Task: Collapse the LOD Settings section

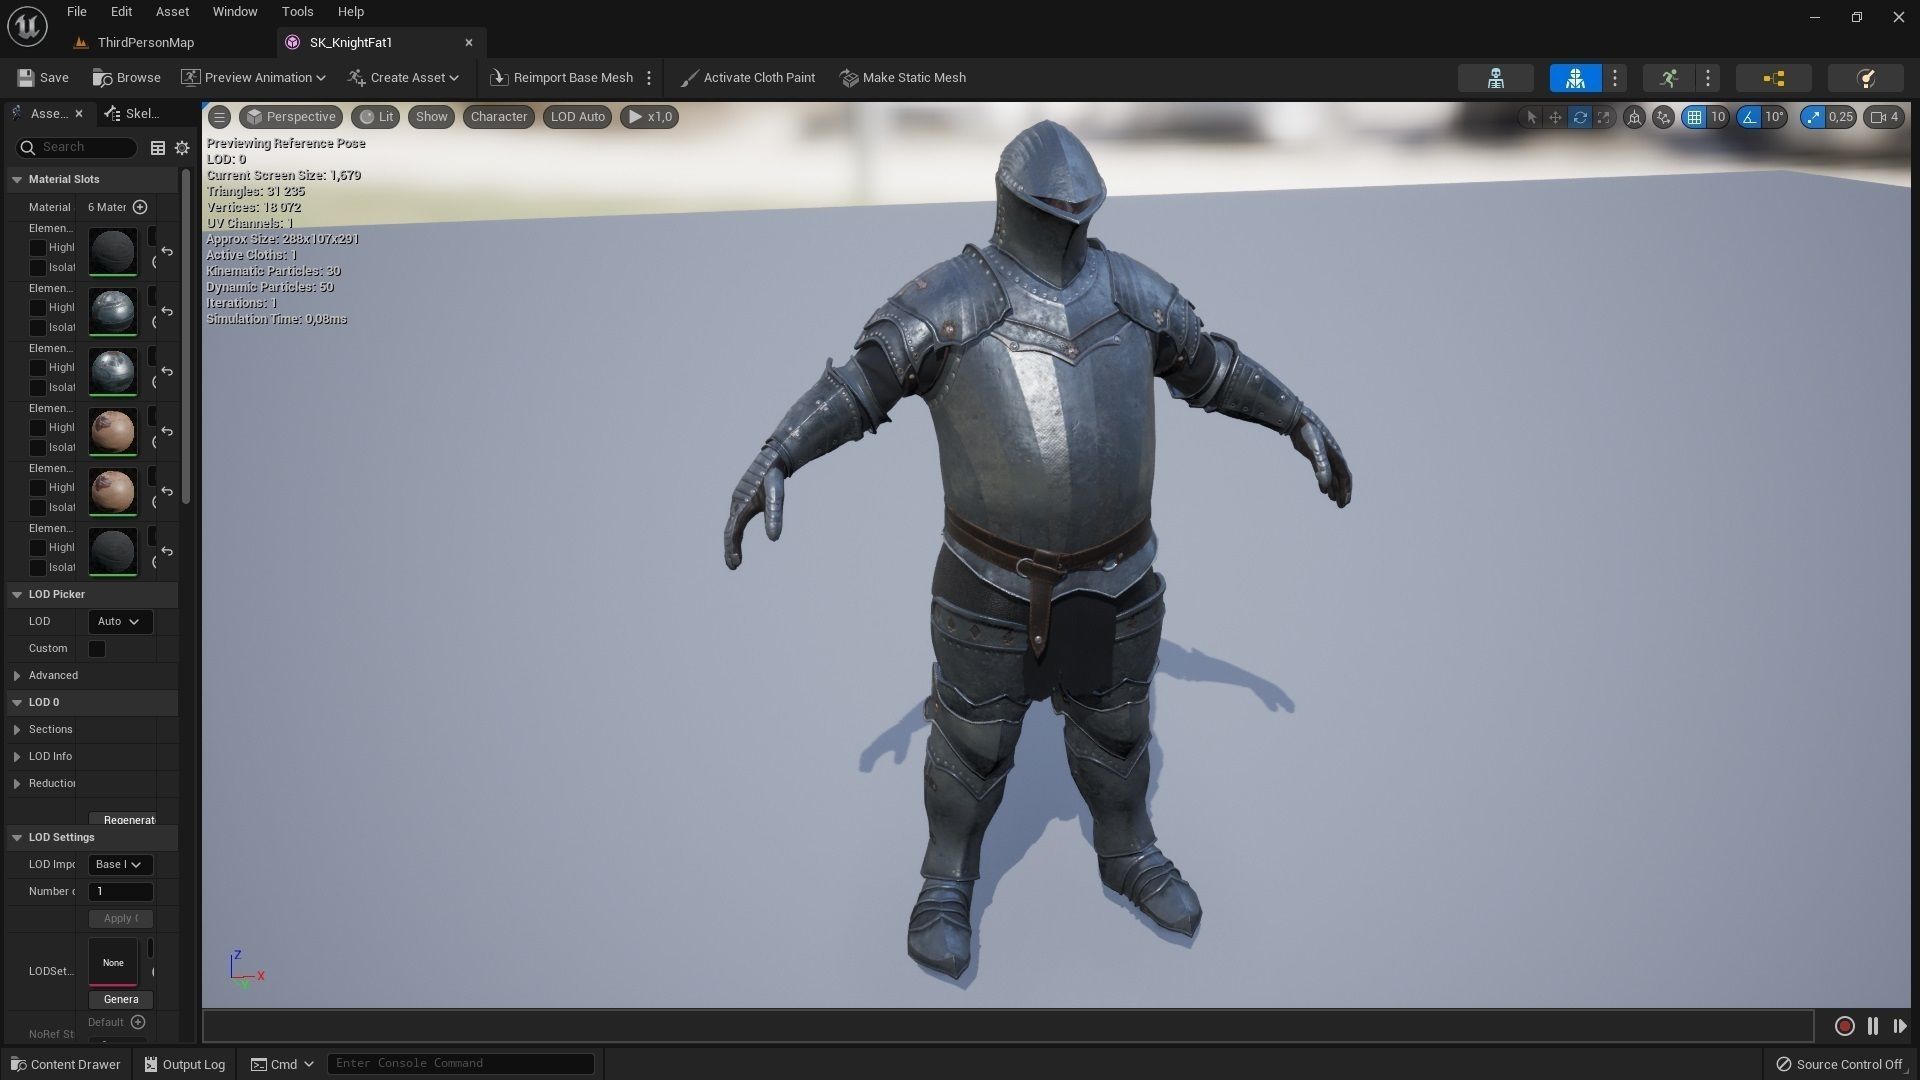Action: [x=17, y=837]
